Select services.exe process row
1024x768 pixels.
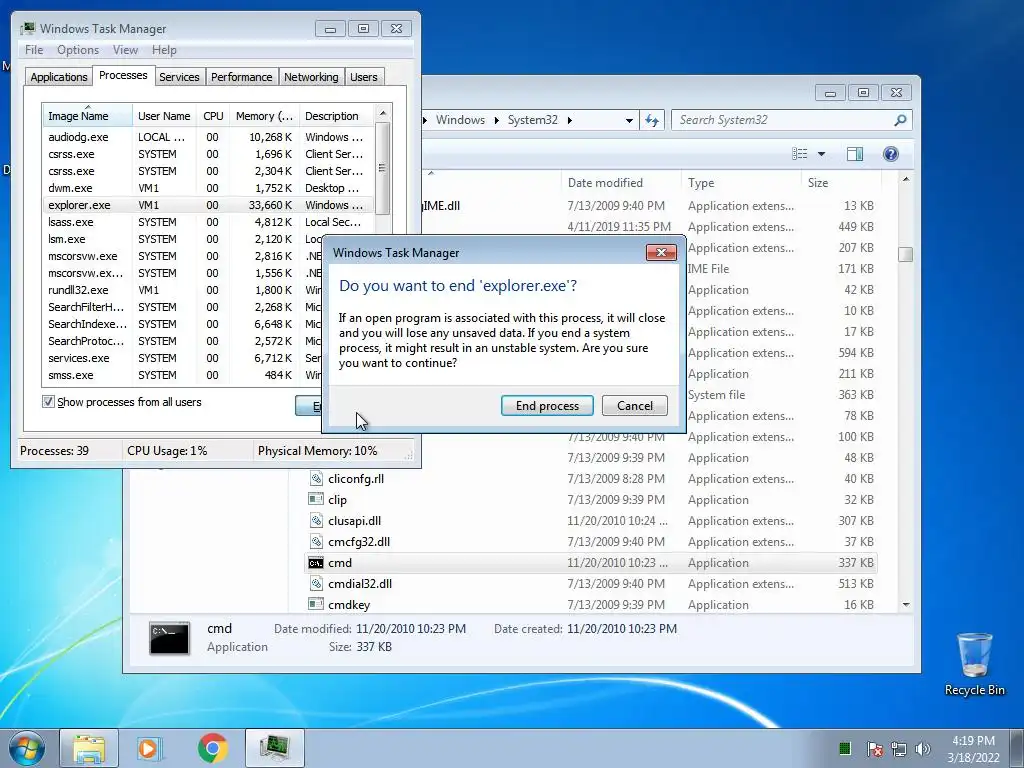pos(183,358)
